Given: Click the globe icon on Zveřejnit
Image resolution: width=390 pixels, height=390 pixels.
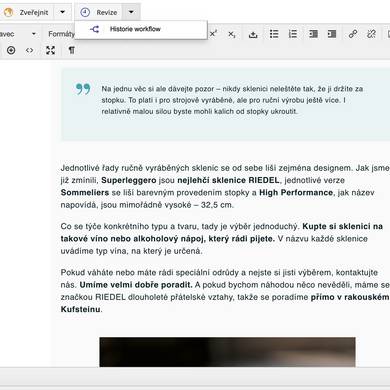Looking at the screenshot, I should (8, 12).
